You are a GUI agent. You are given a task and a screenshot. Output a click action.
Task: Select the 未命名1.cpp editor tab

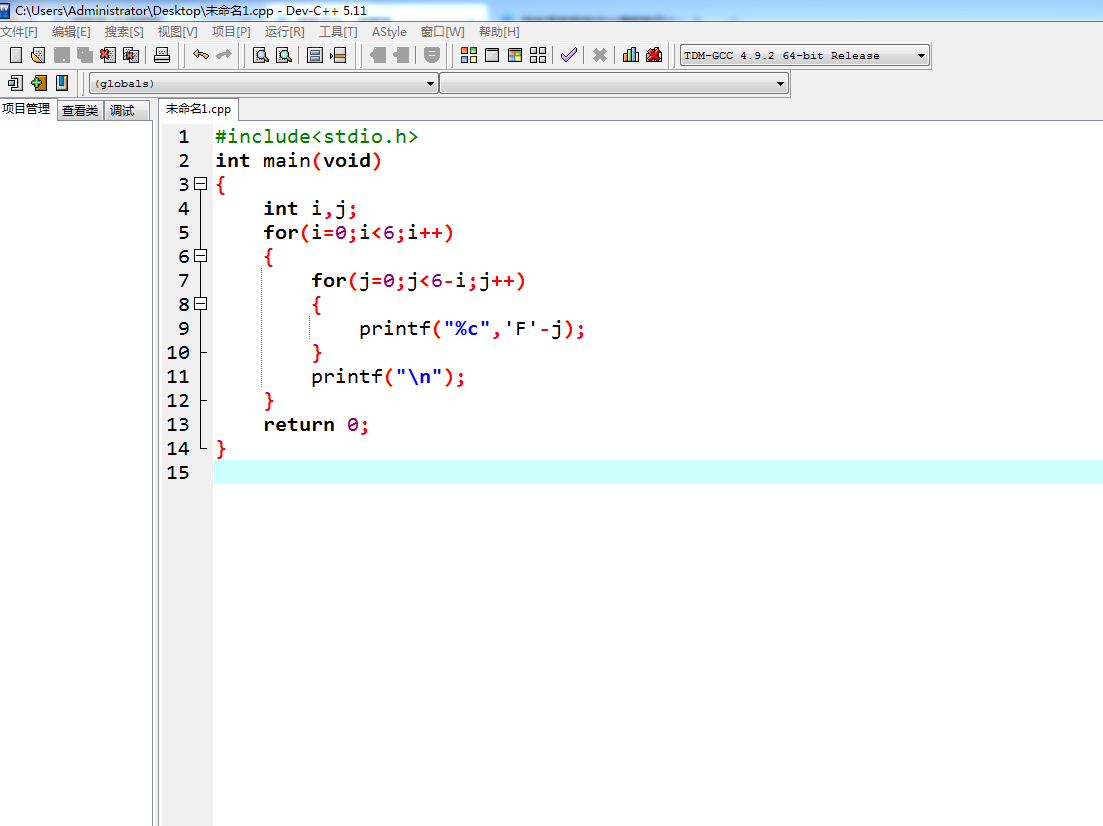(198, 109)
